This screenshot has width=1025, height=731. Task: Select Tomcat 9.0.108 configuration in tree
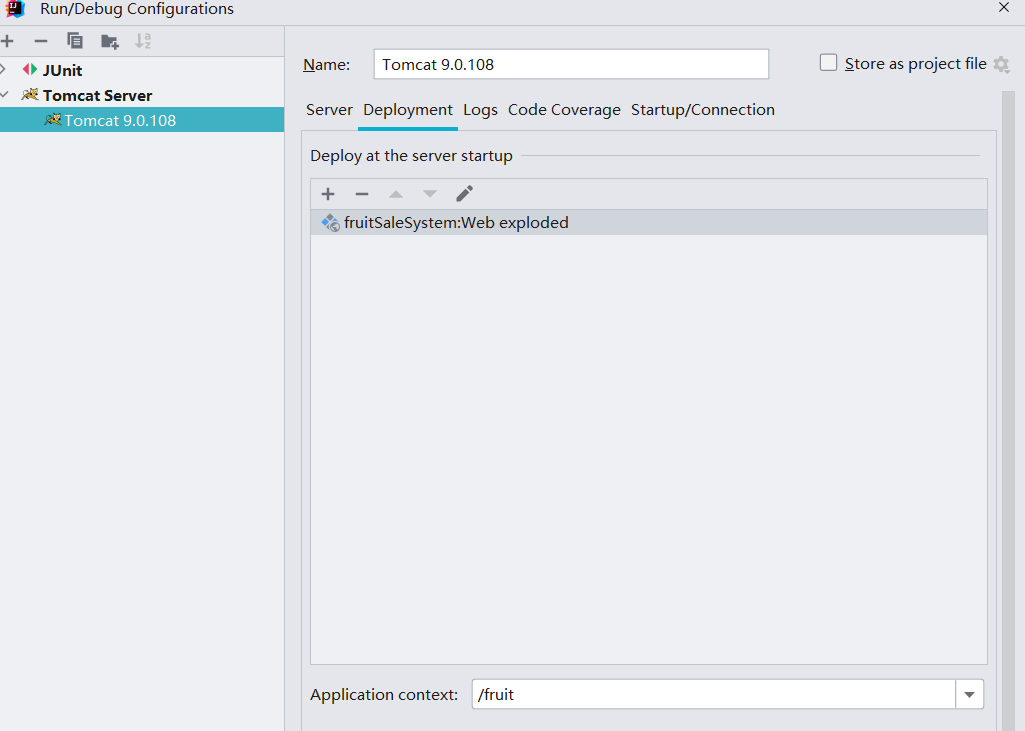(119, 121)
